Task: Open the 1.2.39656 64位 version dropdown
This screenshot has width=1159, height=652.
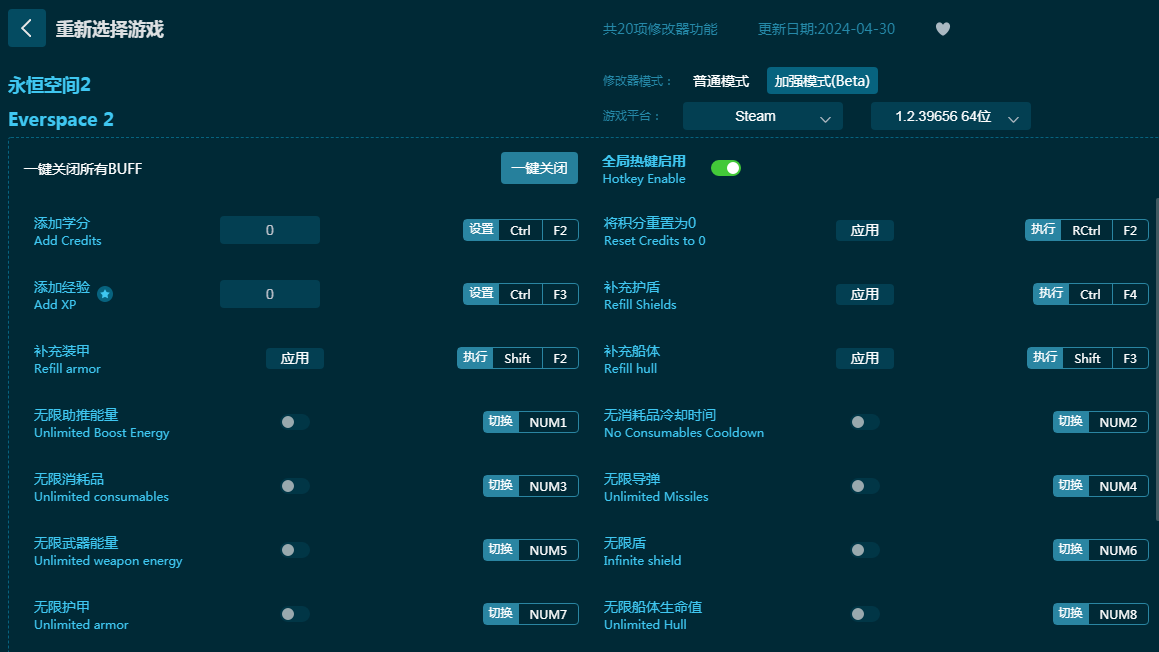Action: coord(951,116)
